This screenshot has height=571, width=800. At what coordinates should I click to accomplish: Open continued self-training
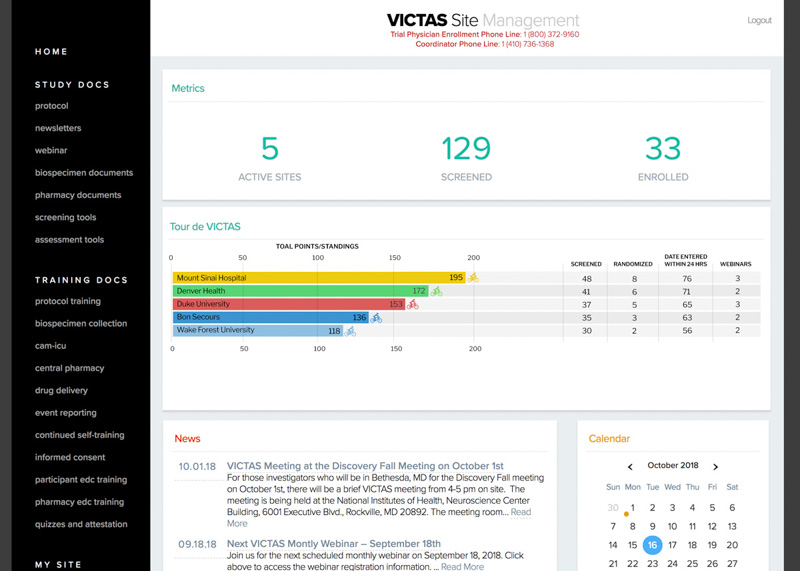80,435
